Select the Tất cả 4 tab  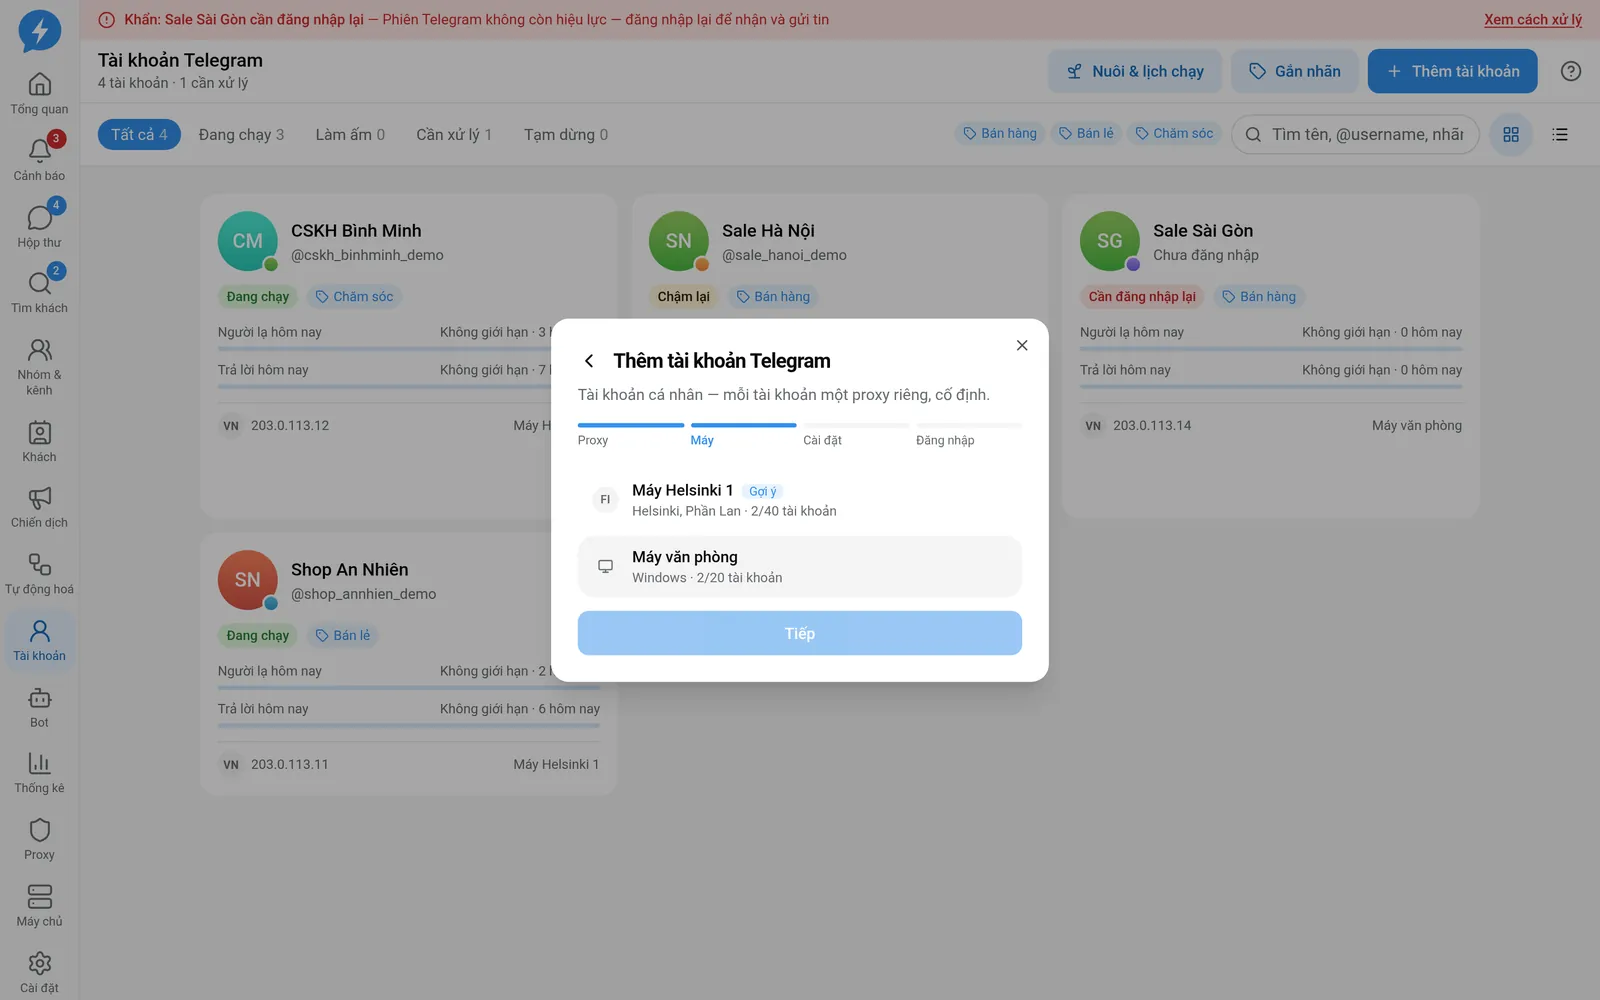(139, 134)
